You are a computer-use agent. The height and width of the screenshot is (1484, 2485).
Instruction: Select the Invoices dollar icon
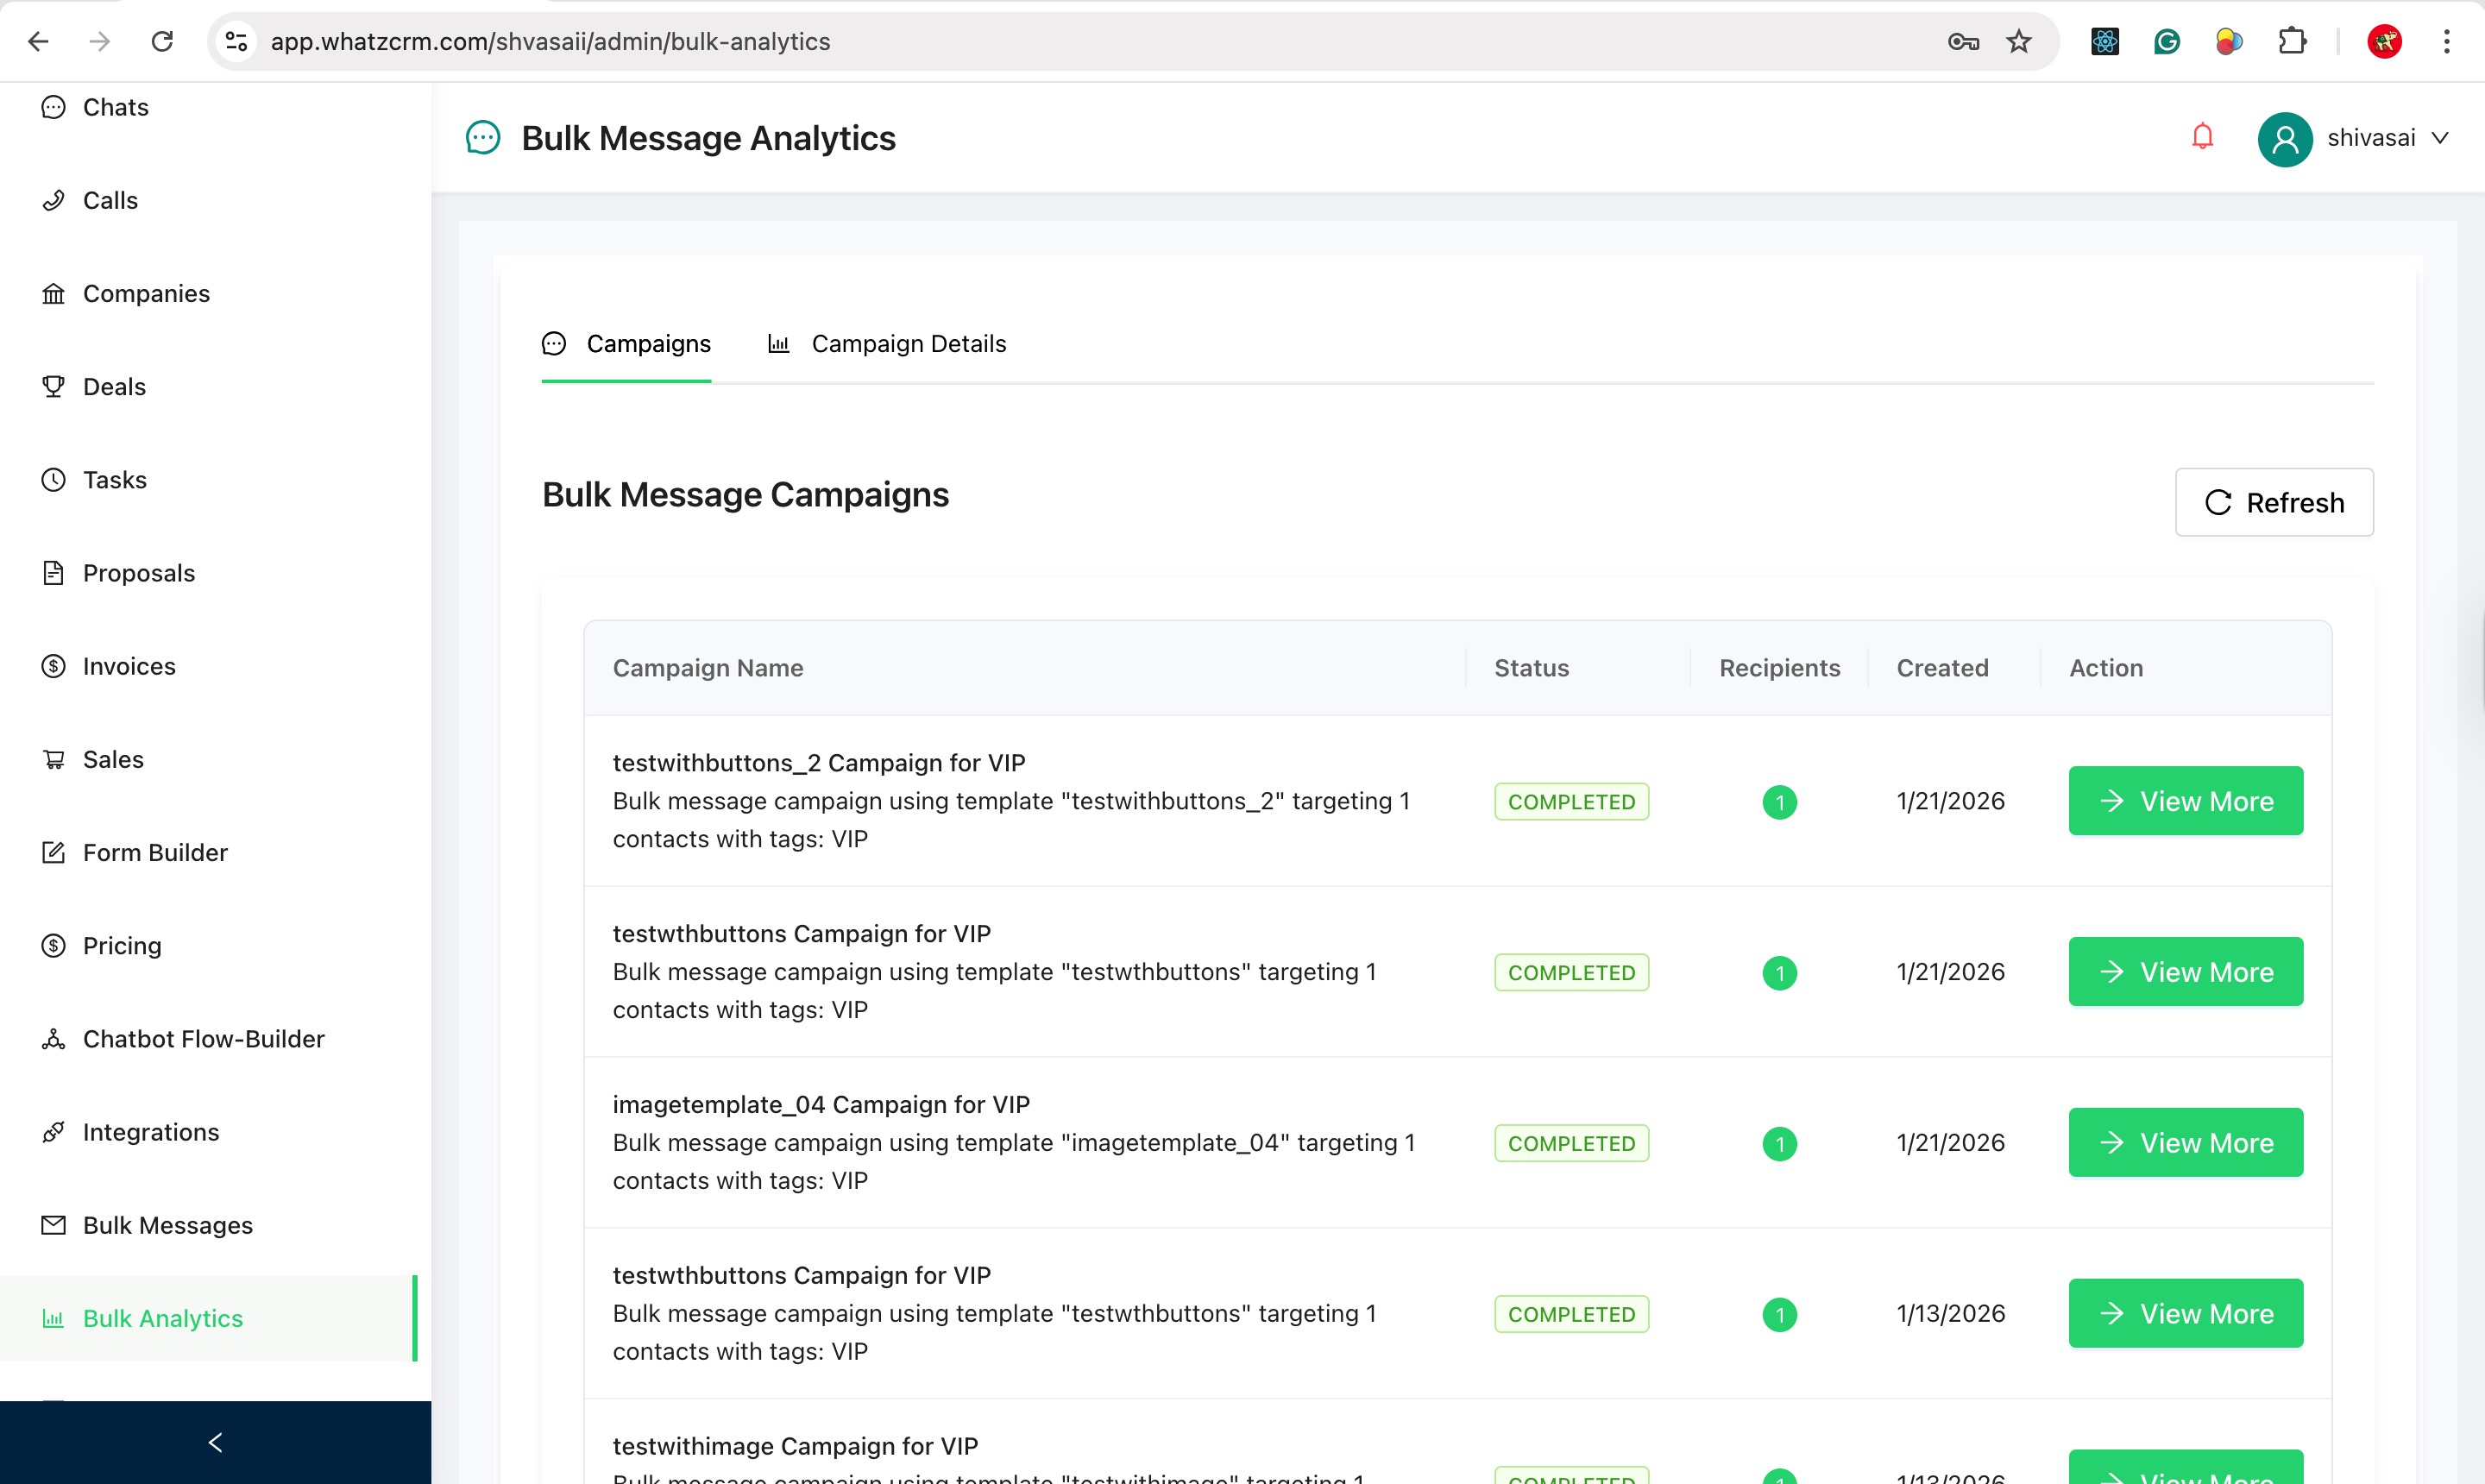click(53, 666)
